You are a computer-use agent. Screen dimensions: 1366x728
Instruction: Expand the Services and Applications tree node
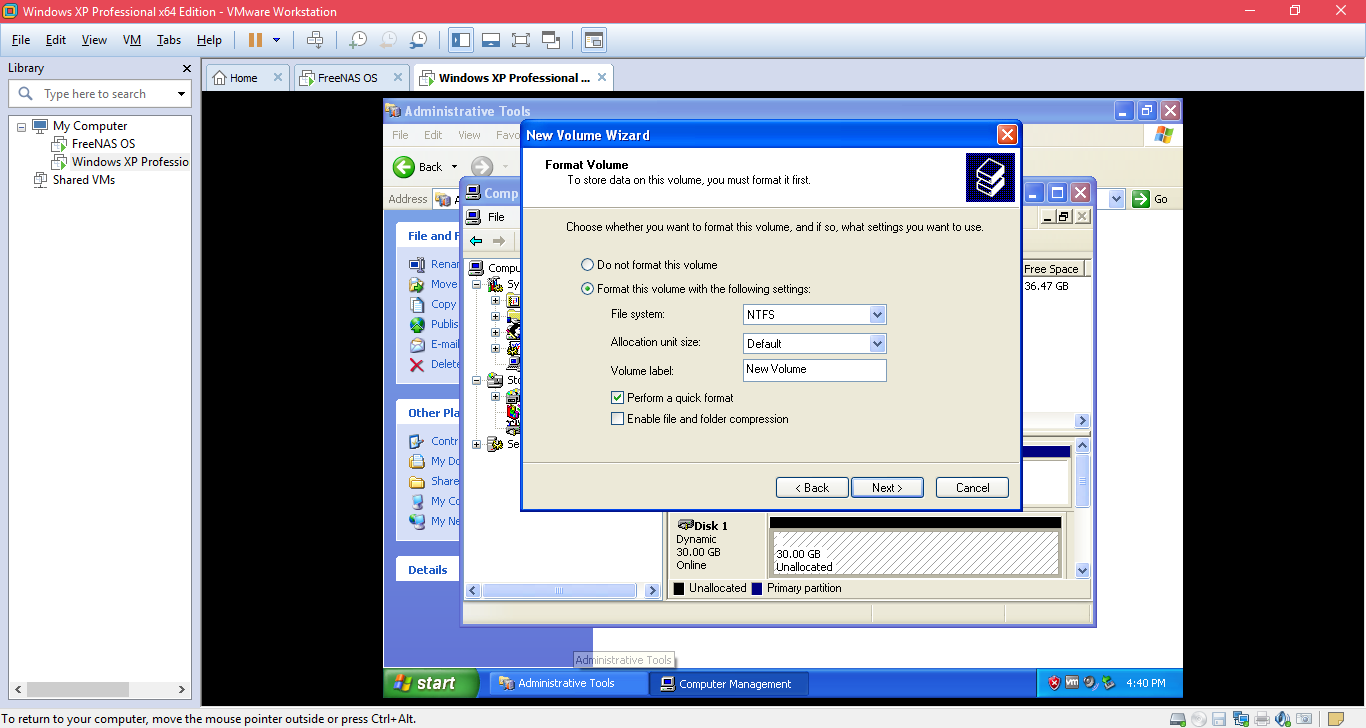point(477,445)
